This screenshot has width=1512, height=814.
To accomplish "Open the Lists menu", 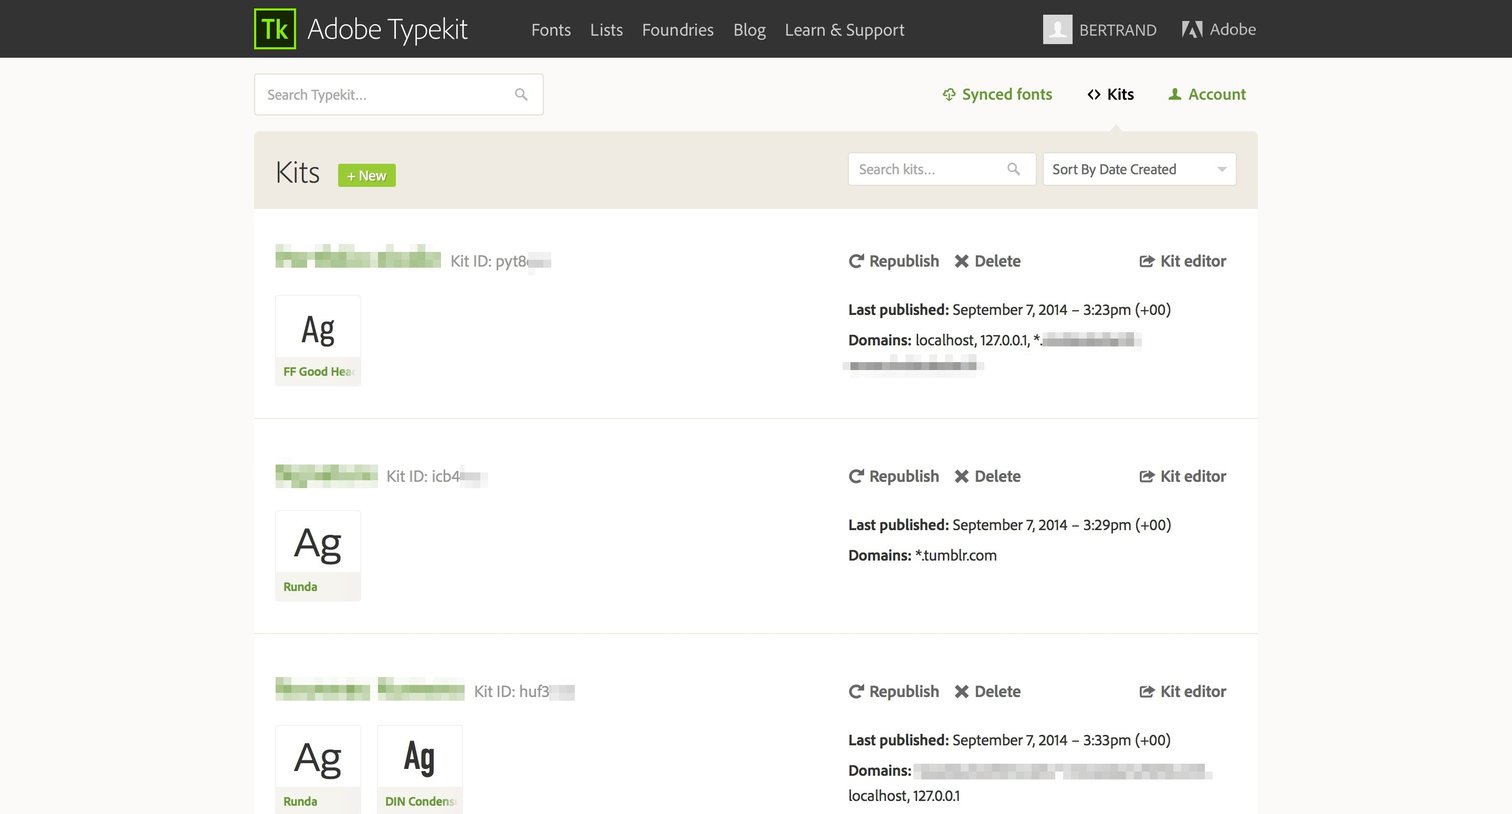I will coord(606,30).
